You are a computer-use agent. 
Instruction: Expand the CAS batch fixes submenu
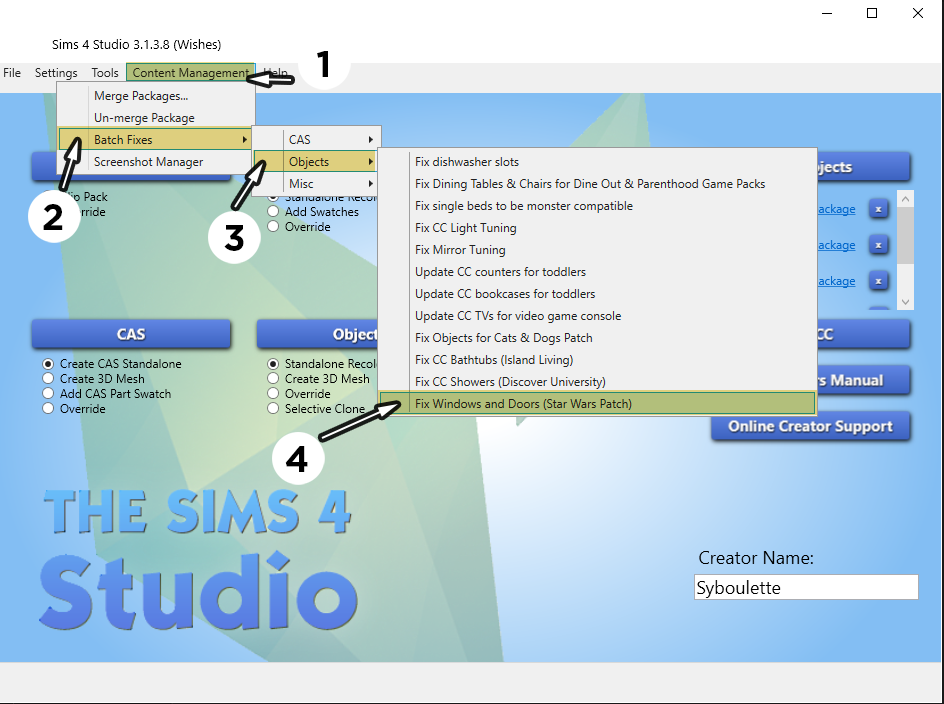[x=317, y=140]
